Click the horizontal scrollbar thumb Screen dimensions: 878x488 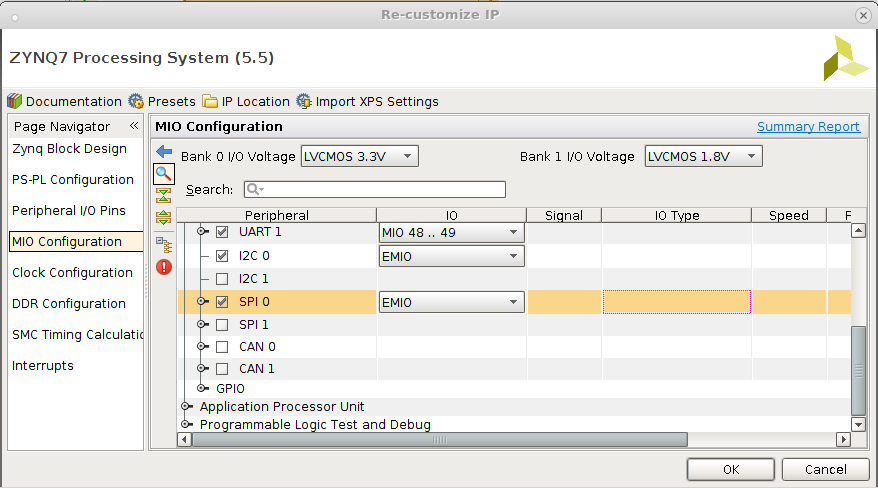[440, 440]
